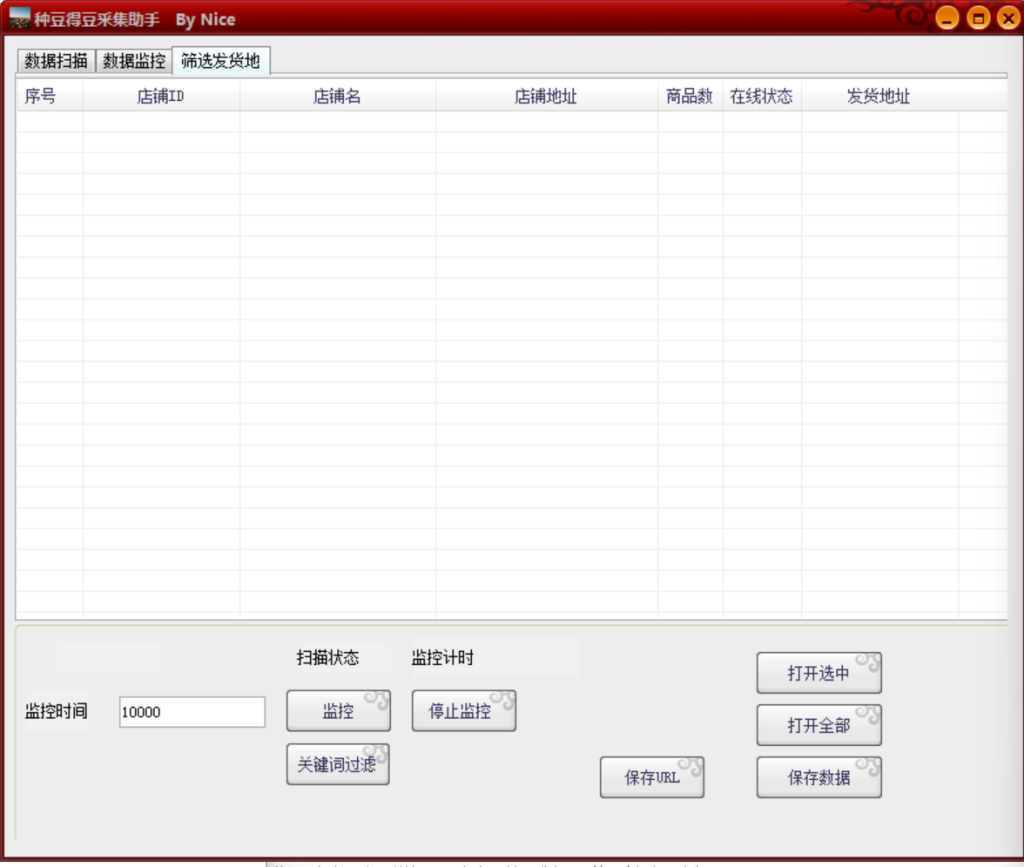This screenshot has width=1024, height=867.
Task: Start monitoring with 监控 button
Action: coord(338,711)
